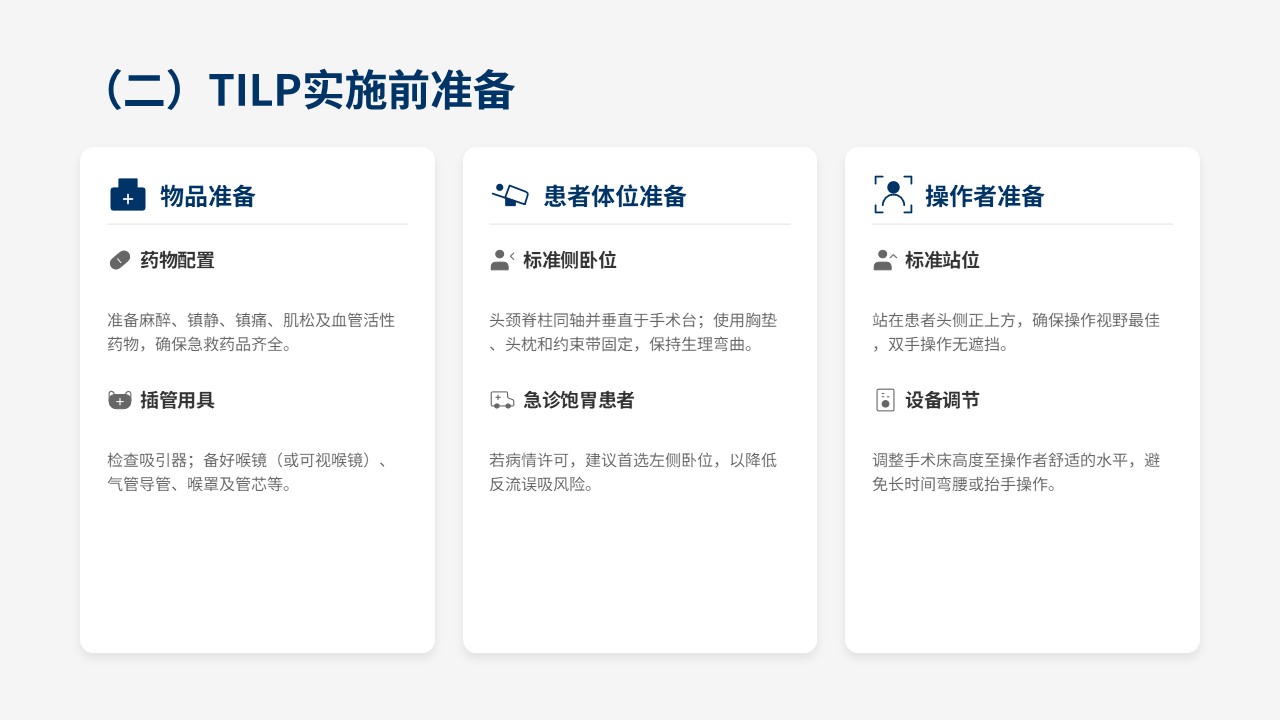The width and height of the screenshot is (1280, 720).
Task: Click the ambulance icon beside 急诊饱胃患者
Action: pyautogui.click(x=502, y=400)
